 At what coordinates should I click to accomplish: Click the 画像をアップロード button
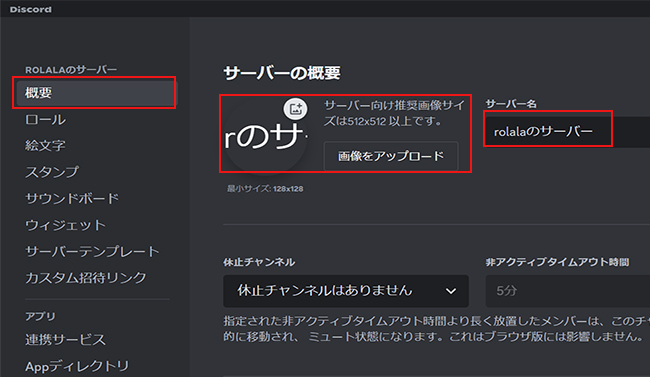tap(391, 156)
